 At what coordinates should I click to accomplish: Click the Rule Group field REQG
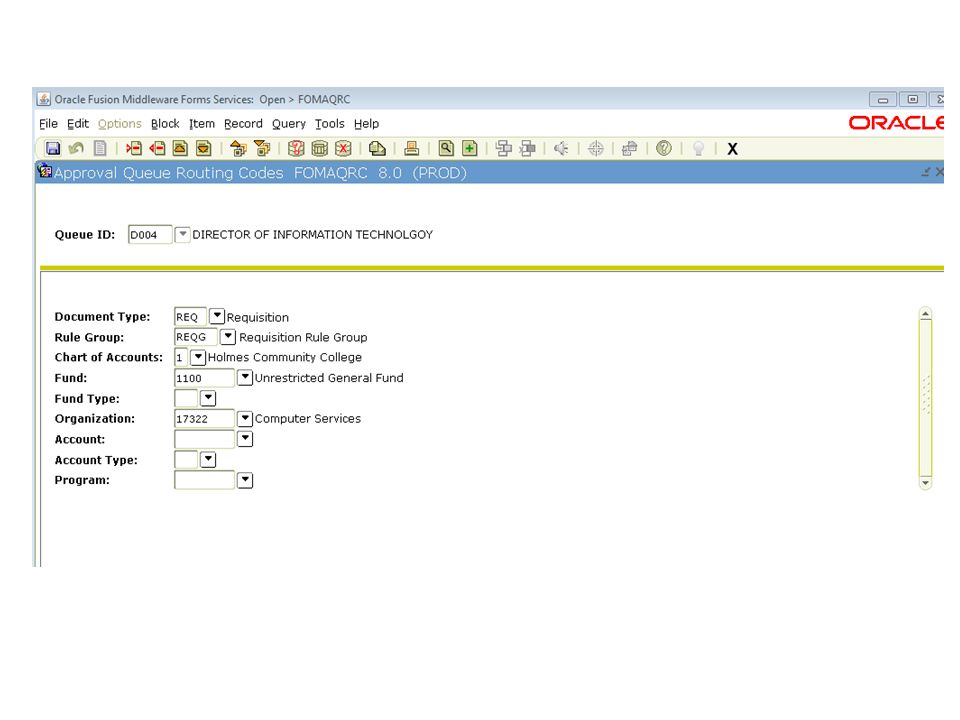pos(196,337)
